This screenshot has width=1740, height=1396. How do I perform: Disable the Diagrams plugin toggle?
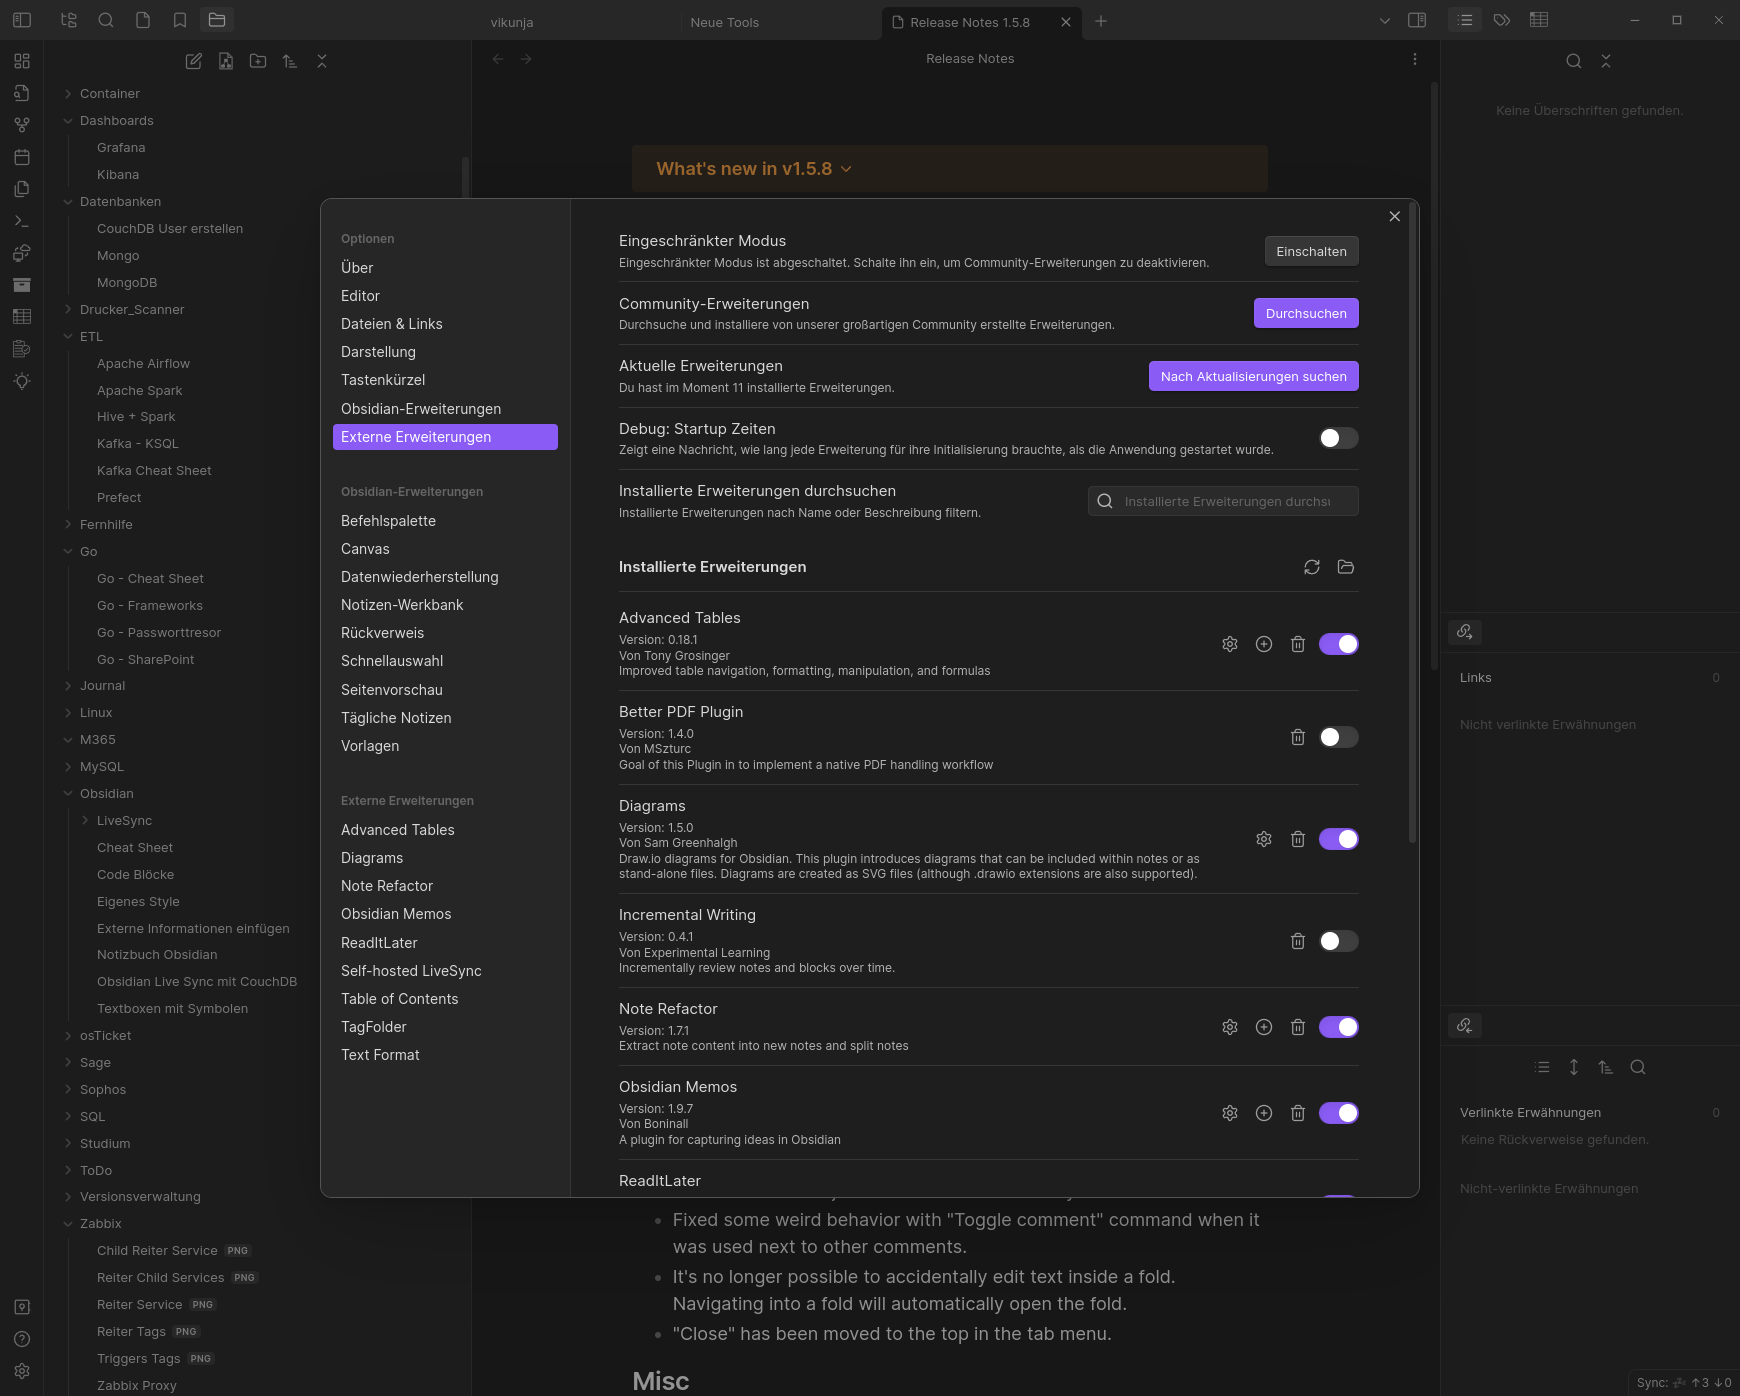pos(1339,839)
